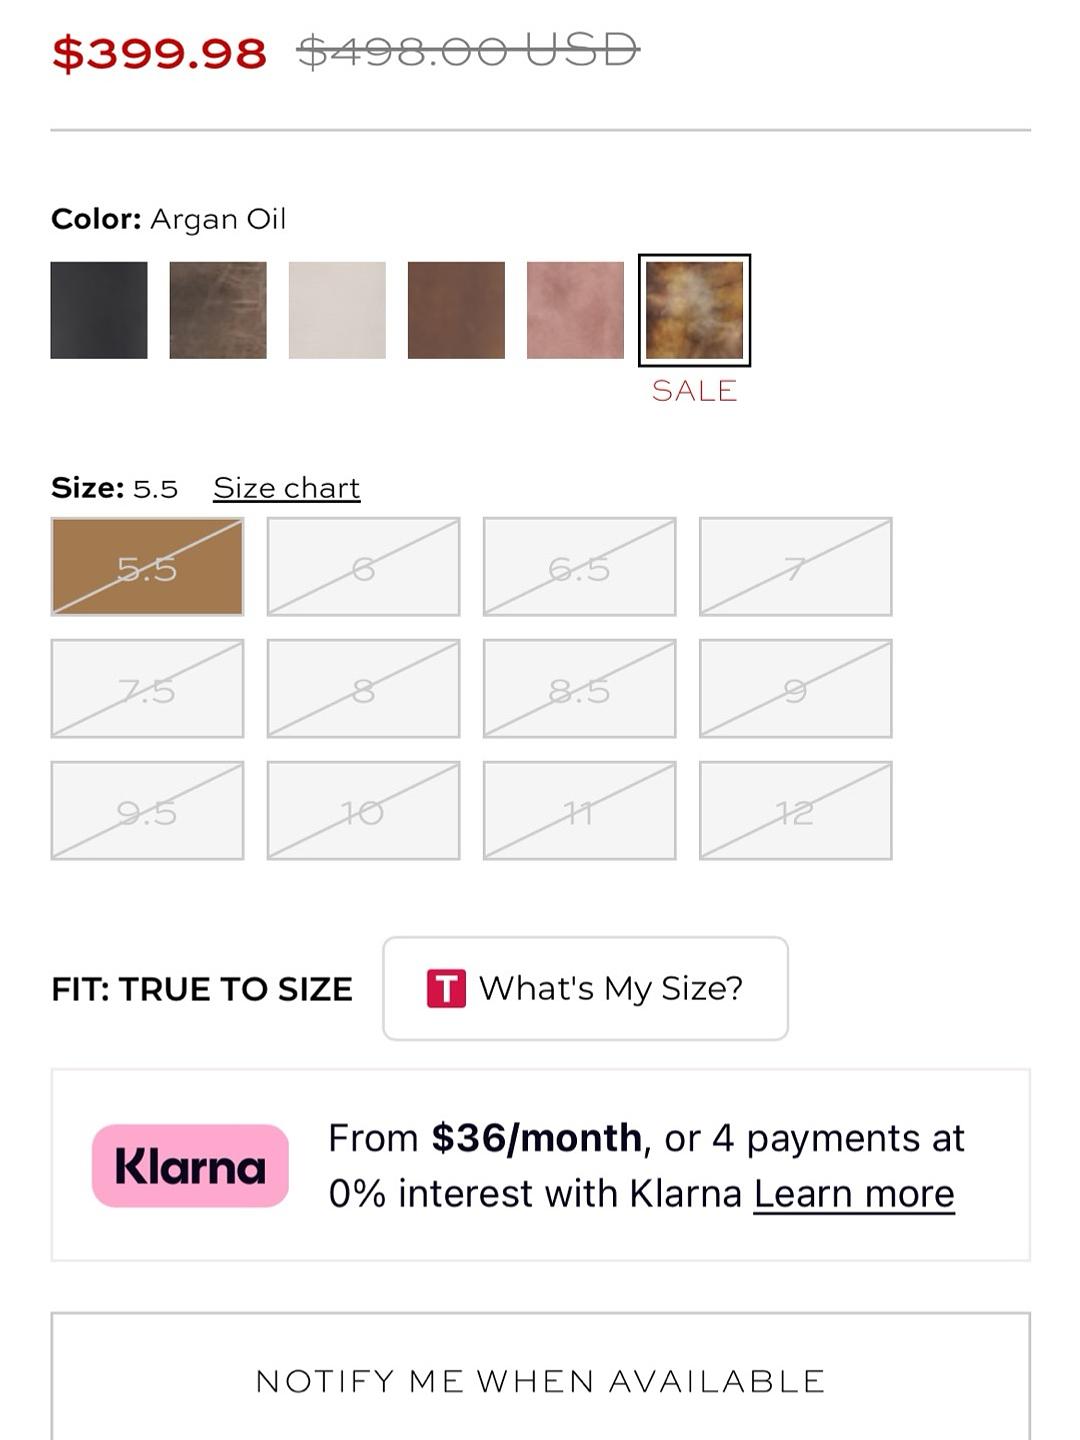The height and width of the screenshot is (1440, 1080).
Task: Open Klarna Learn more link
Action: (x=854, y=1194)
